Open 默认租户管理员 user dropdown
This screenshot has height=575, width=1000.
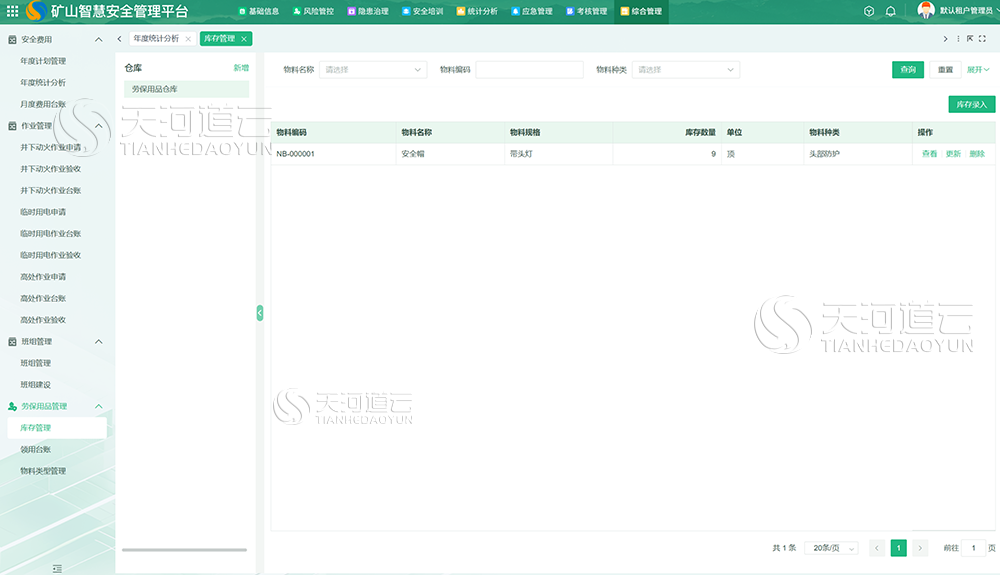pos(966,11)
